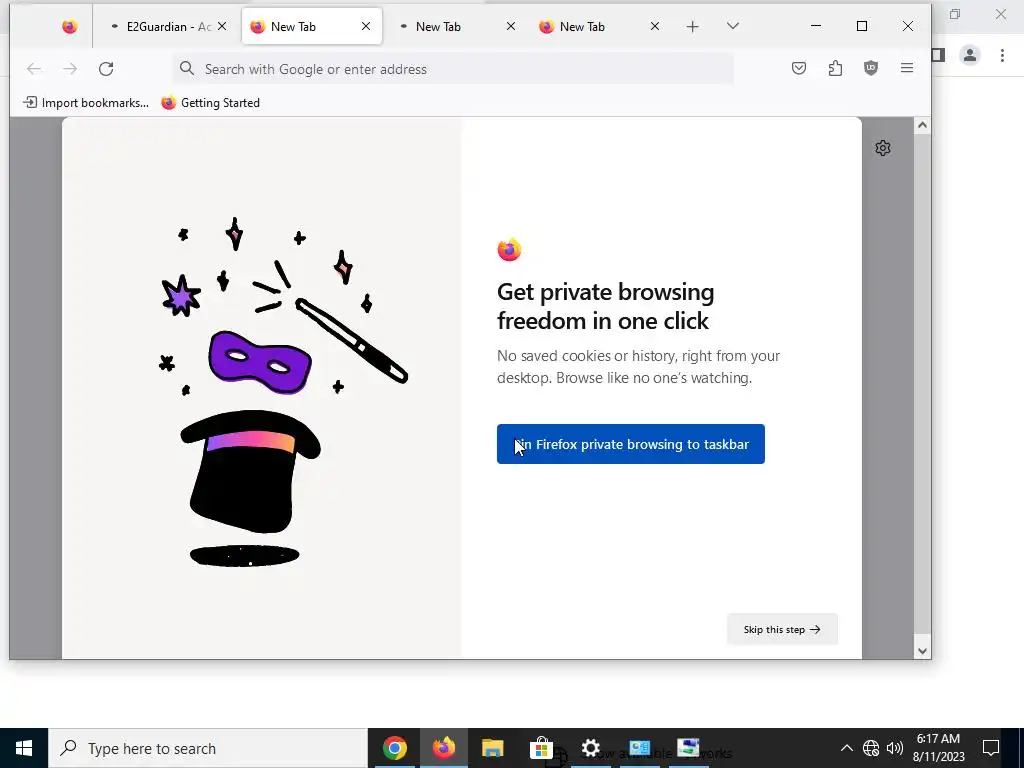1024x768 pixels.
Task: Open the Firefox hamburger application menu
Action: click(906, 69)
